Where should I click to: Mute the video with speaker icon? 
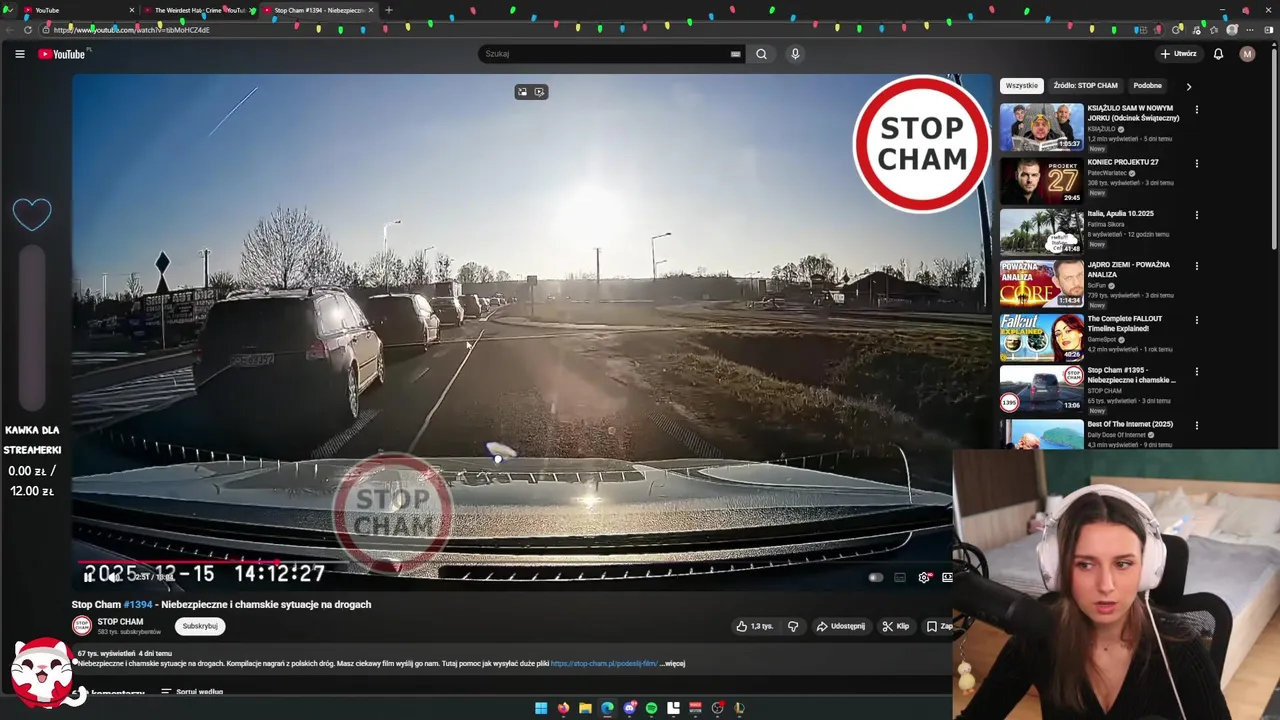pyautogui.click(x=114, y=577)
